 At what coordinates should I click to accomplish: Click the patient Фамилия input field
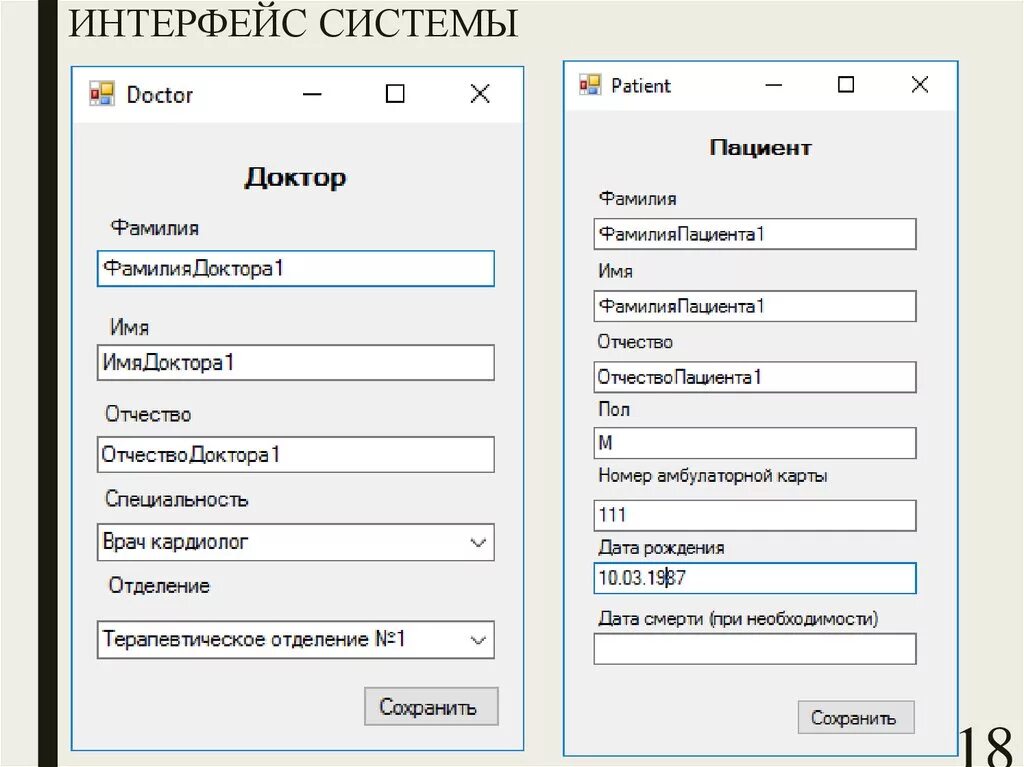[x=755, y=234]
